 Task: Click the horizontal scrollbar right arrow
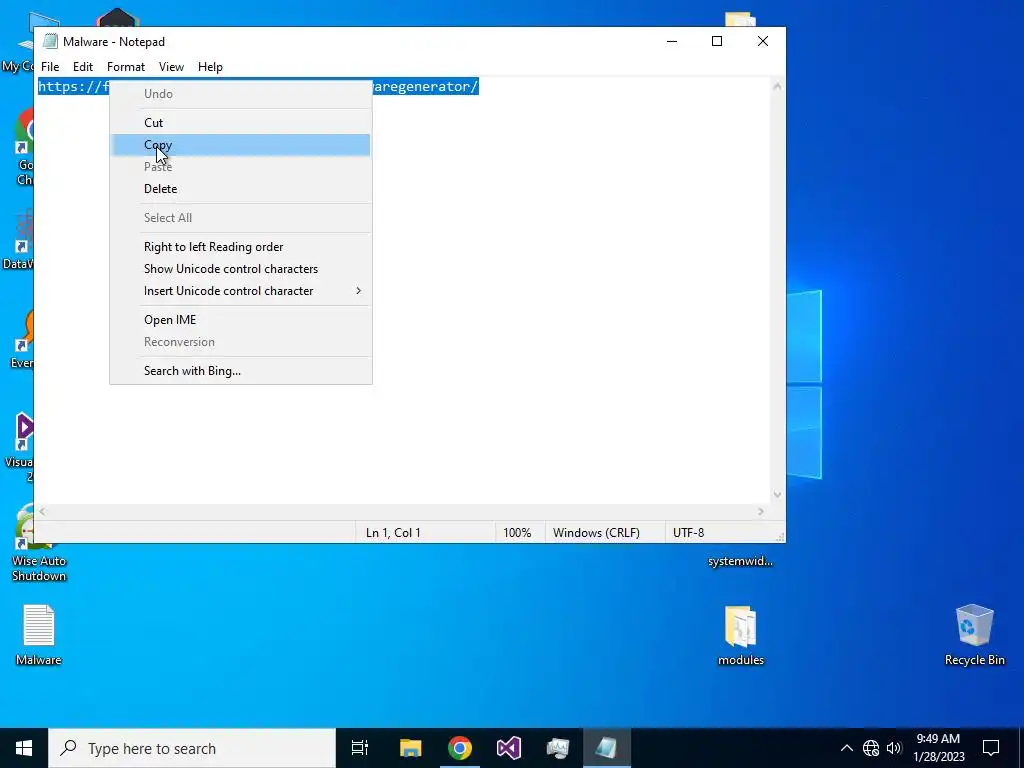(761, 512)
